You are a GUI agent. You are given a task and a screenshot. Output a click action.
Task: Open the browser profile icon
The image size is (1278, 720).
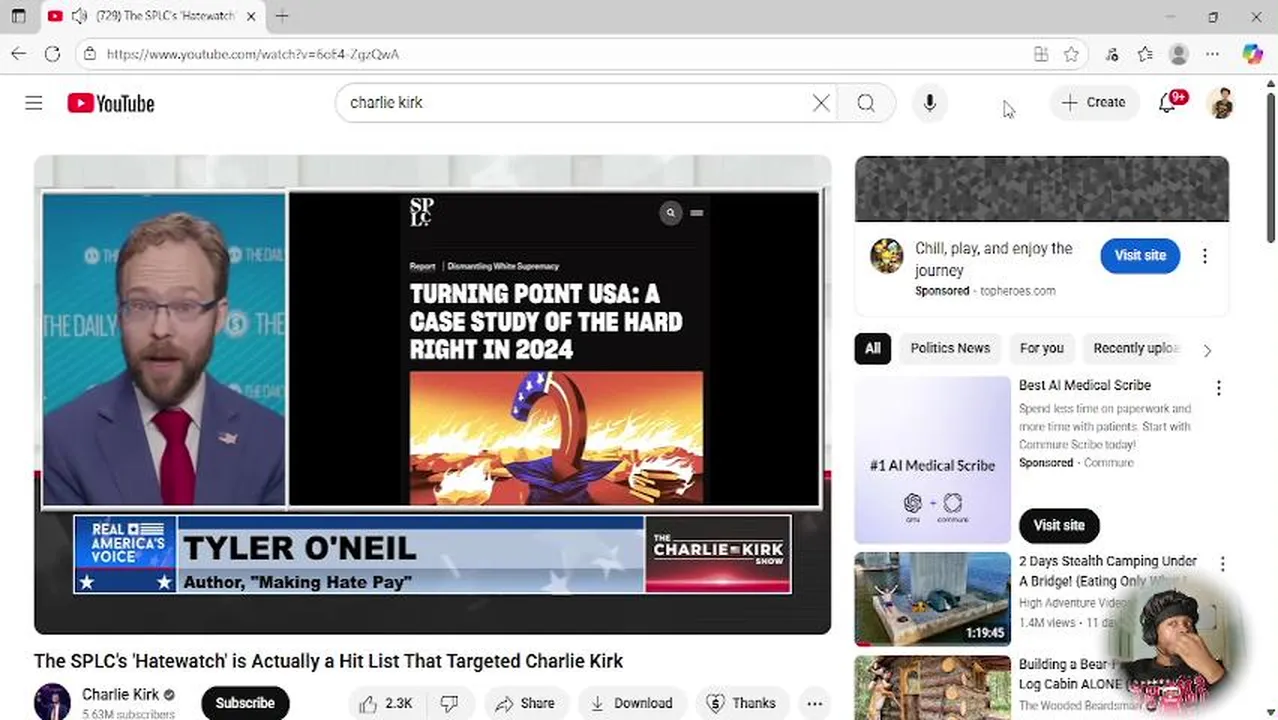[1179, 54]
